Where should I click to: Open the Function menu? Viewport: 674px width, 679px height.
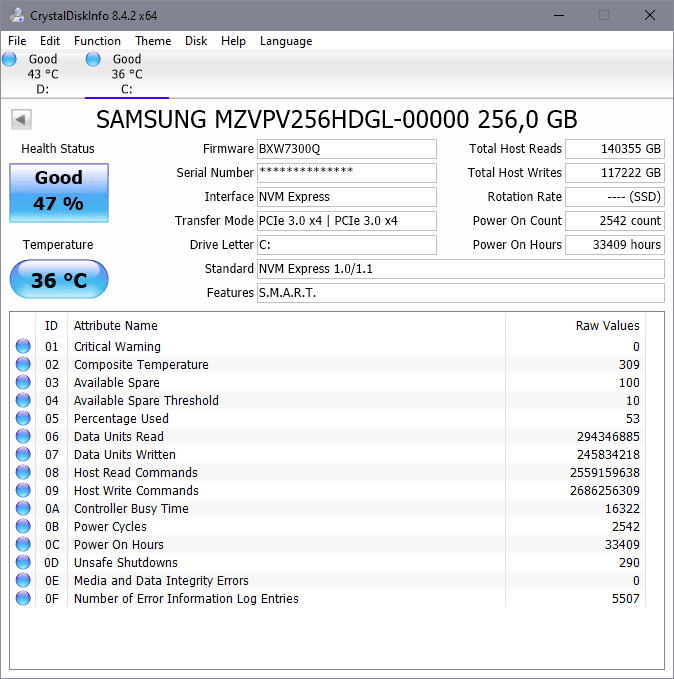[x=97, y=41]
